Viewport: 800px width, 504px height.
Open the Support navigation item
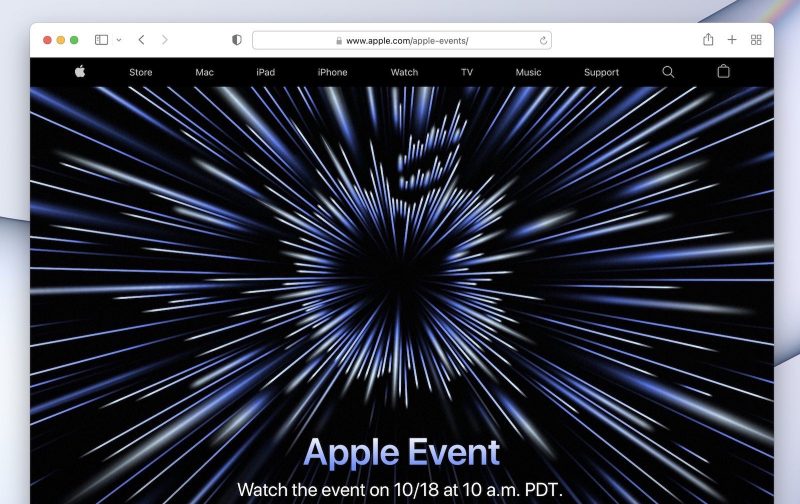[601, 72]
